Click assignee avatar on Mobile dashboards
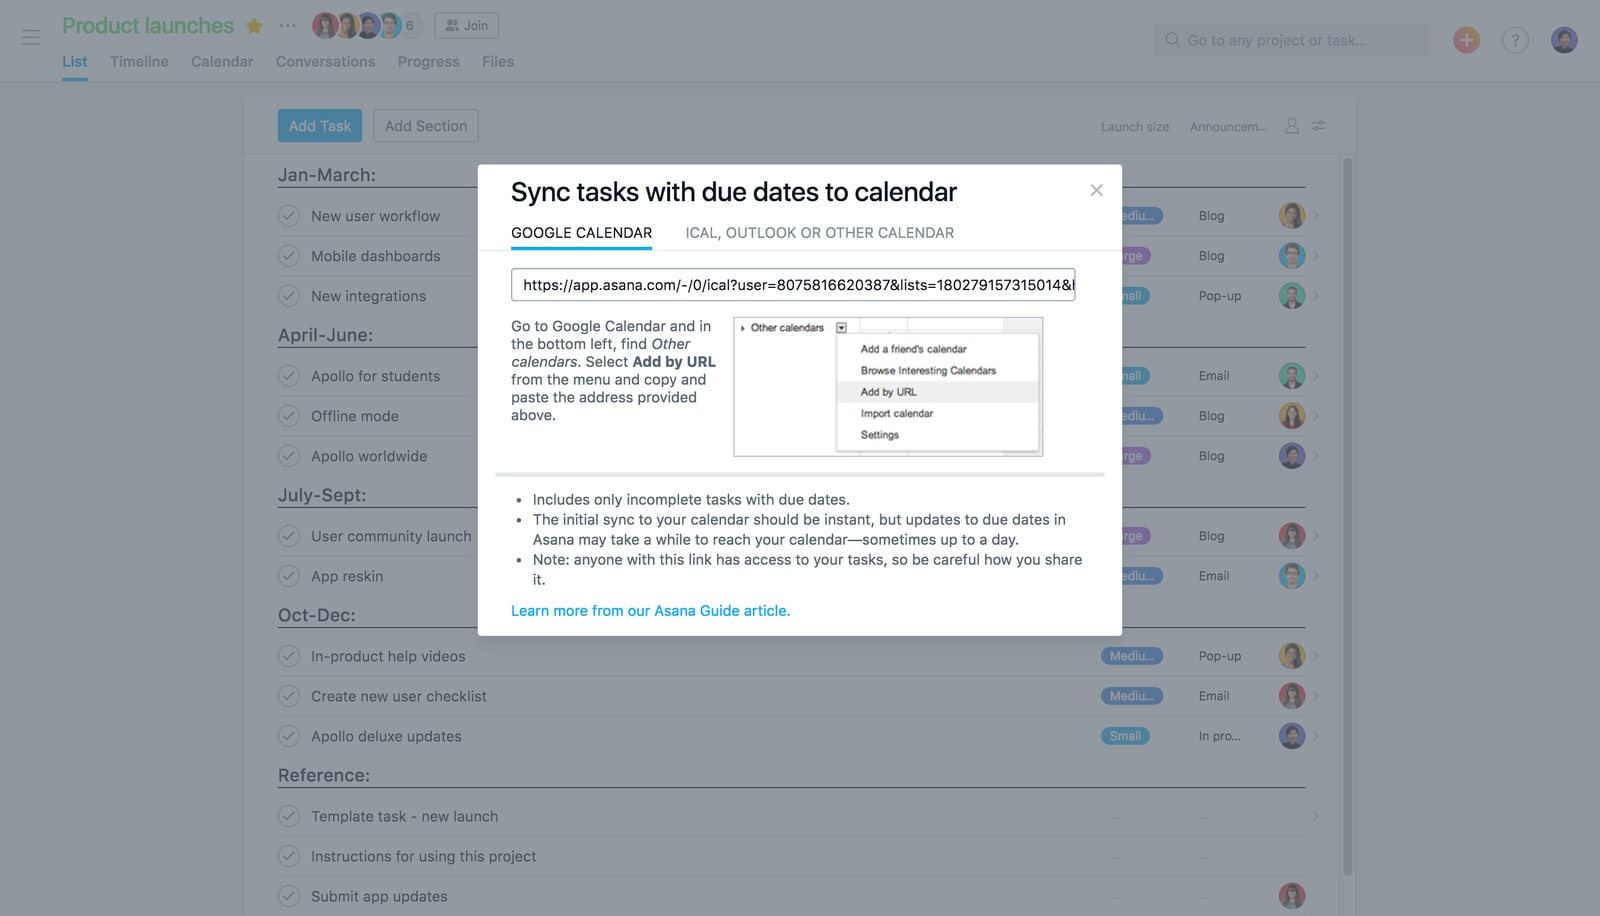 [1292, 256]
